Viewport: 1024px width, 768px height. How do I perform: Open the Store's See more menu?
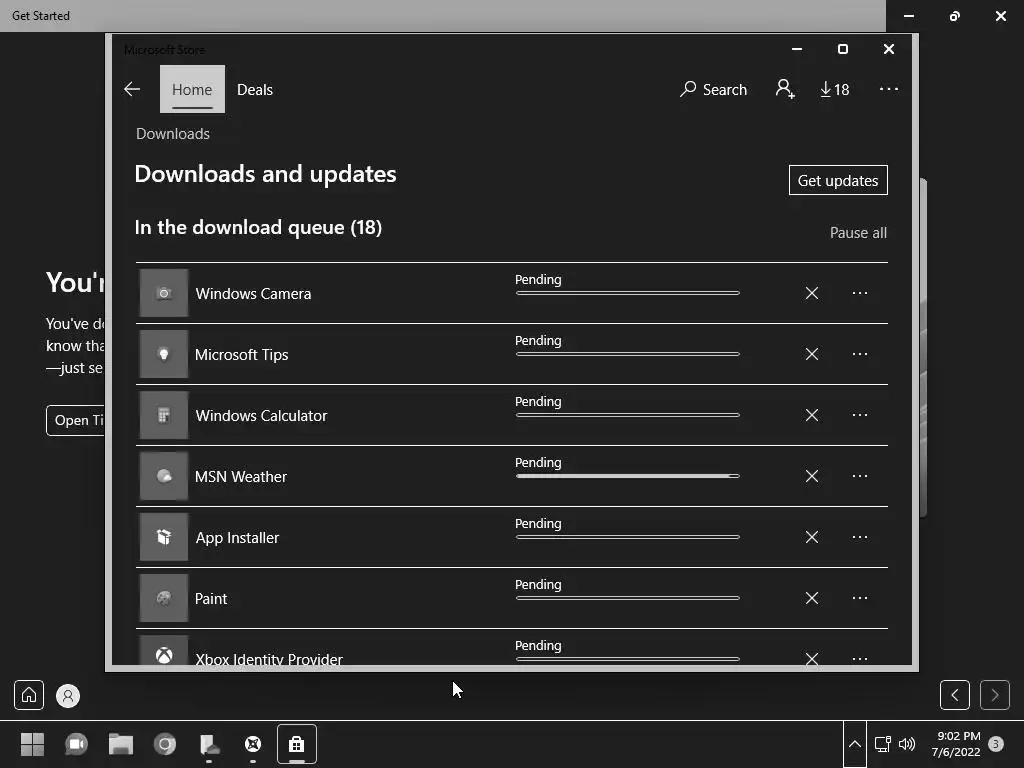tap(889, 89)
